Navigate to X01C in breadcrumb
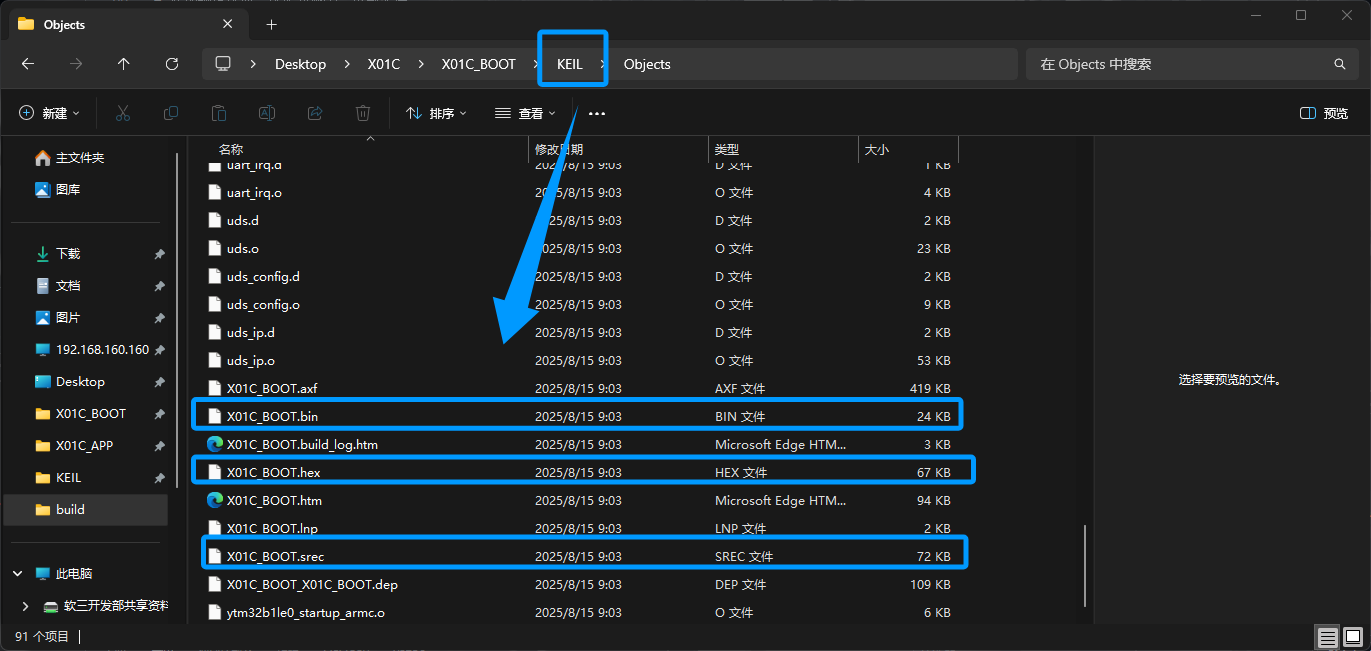The width and height of the screenshot is (1371, 651). [x=384, y=64]
